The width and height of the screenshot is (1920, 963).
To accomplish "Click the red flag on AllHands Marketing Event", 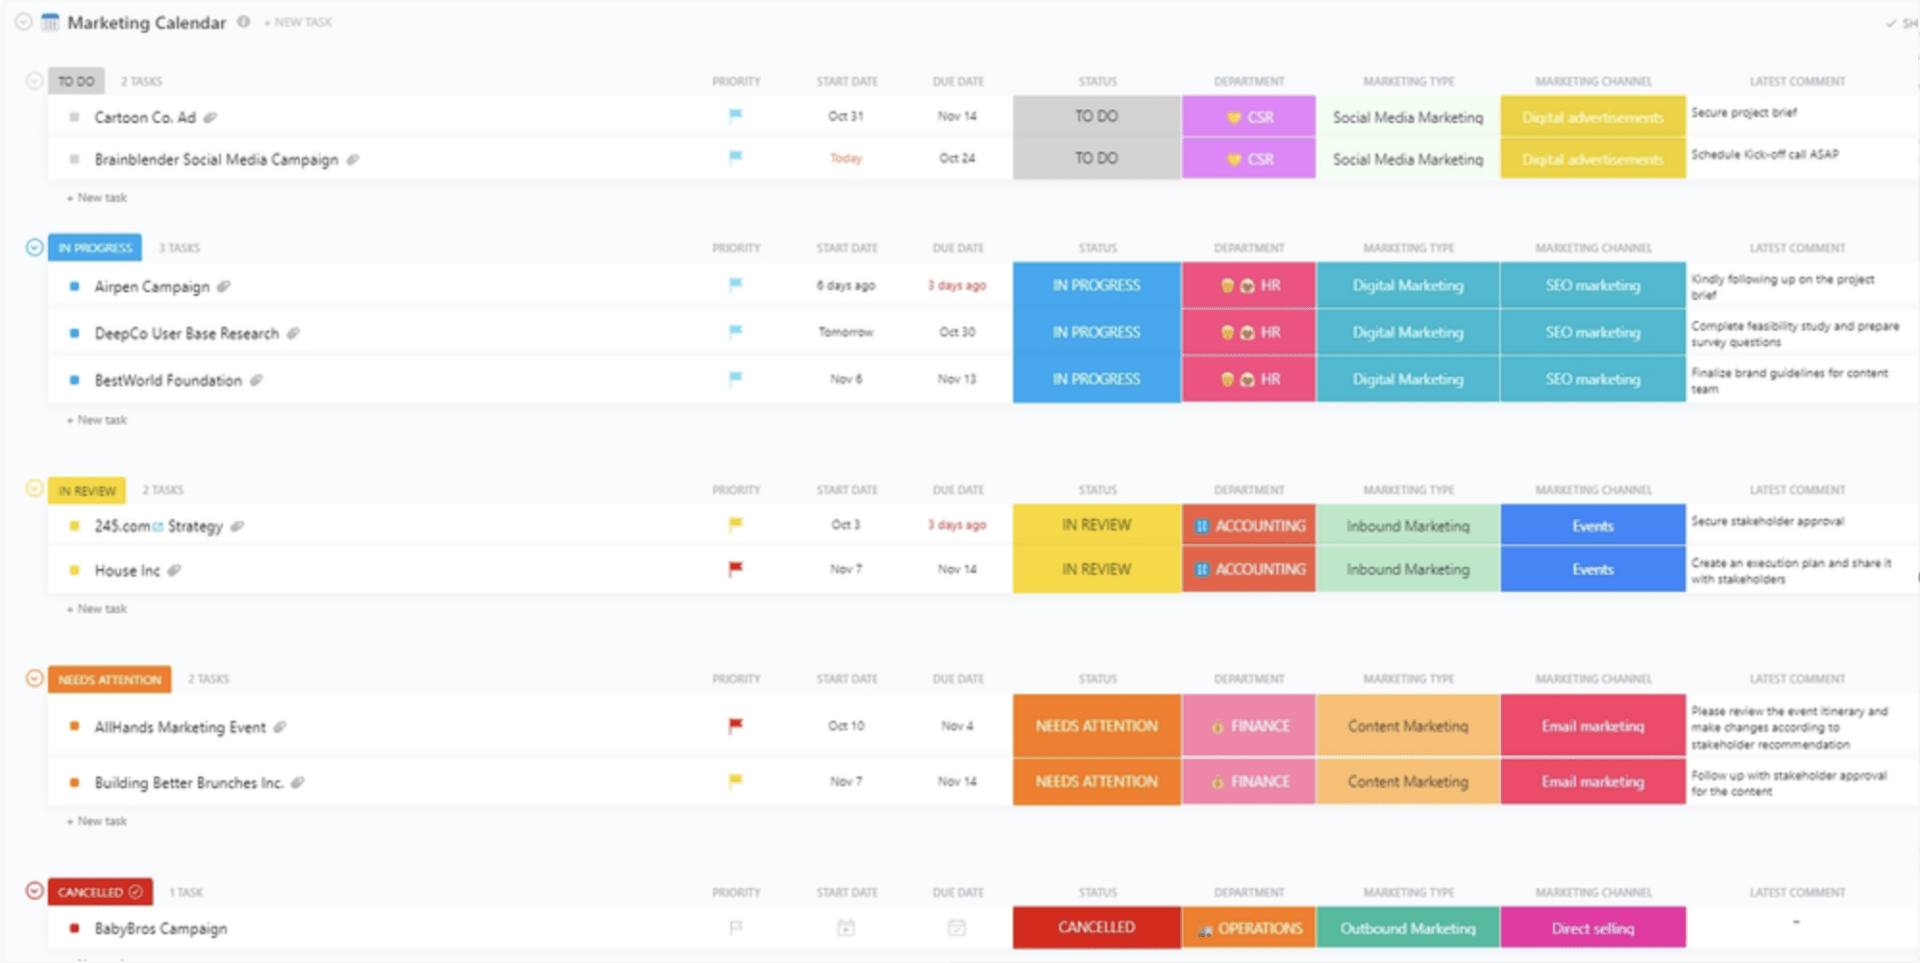I will click(x=735, y=726).
